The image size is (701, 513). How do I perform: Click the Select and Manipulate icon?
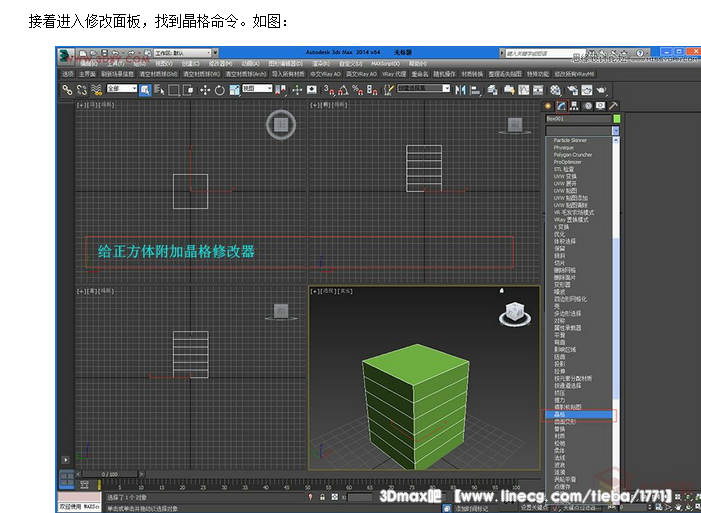pos(297,90)
